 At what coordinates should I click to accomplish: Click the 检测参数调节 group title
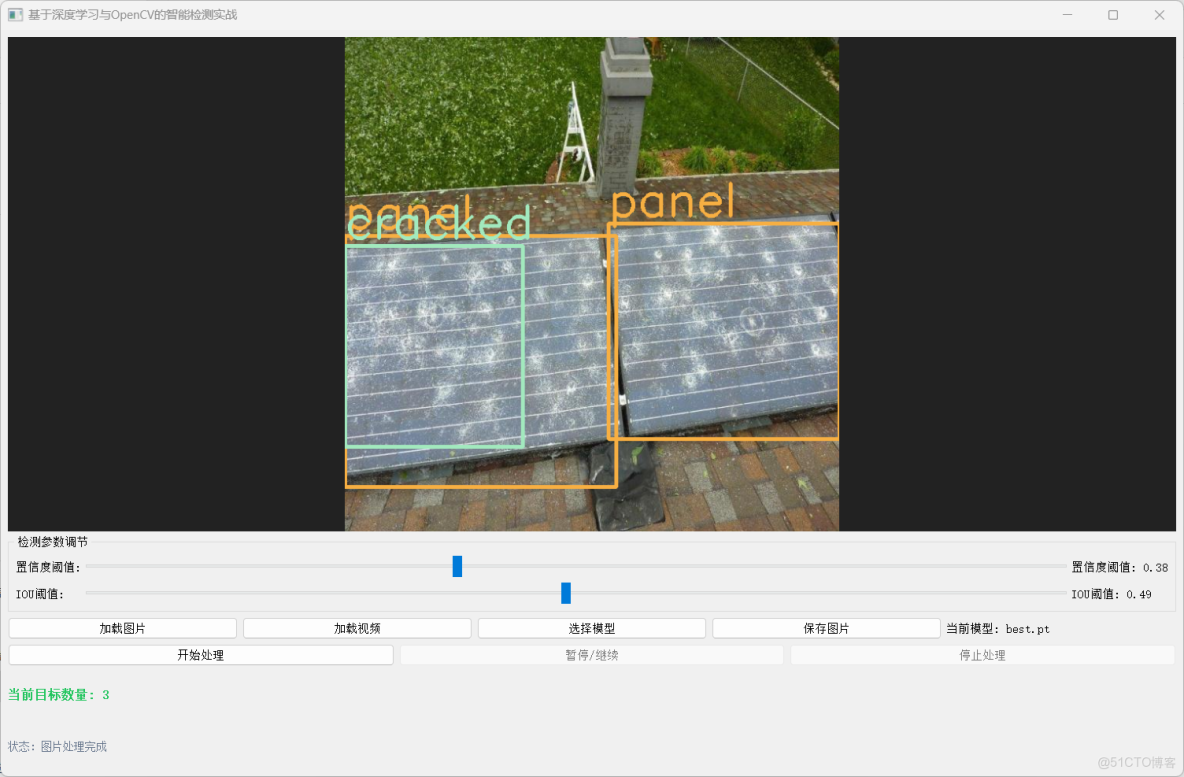click(53, 541)
